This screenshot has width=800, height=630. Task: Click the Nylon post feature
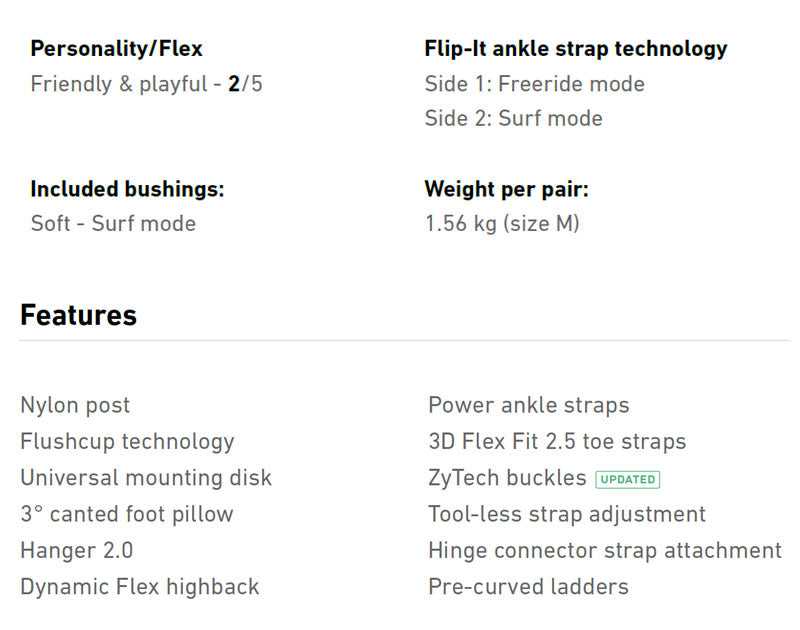[75, 406]
